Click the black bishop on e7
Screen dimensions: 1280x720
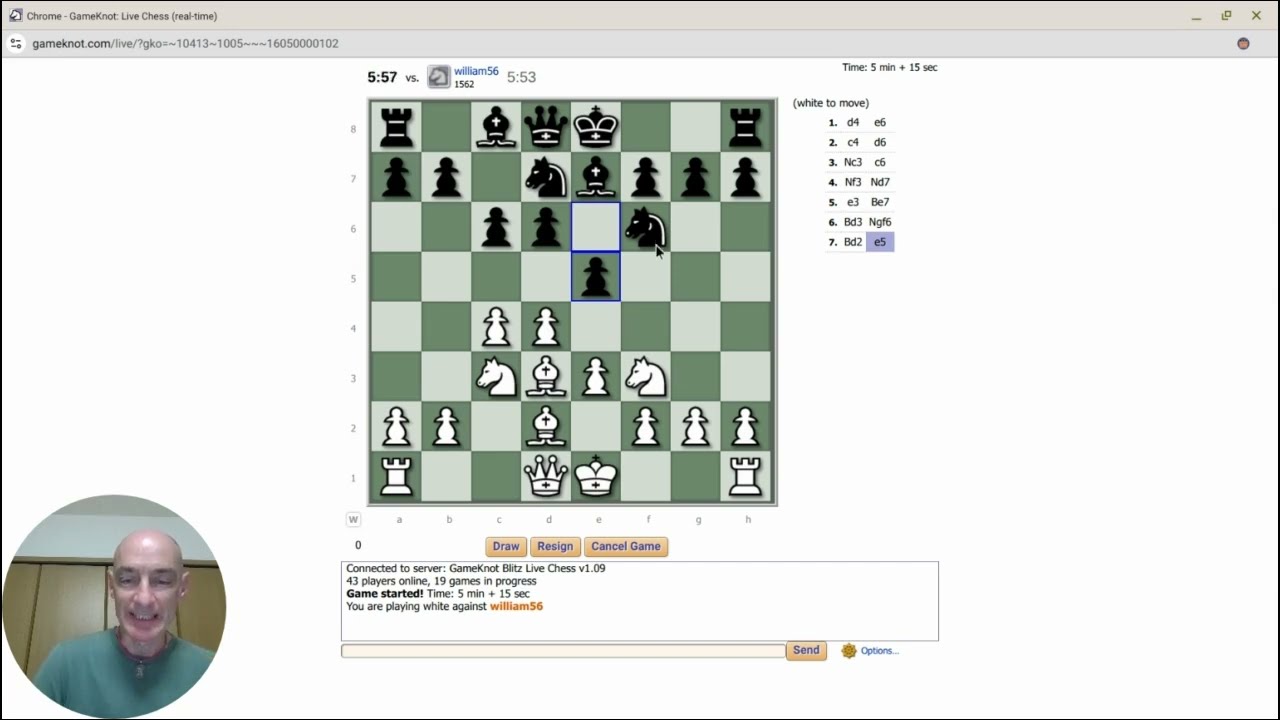[x=596, y=177]
